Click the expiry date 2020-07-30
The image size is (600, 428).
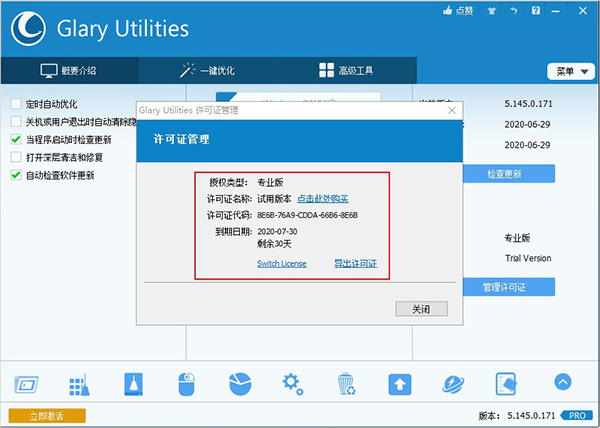277,231
